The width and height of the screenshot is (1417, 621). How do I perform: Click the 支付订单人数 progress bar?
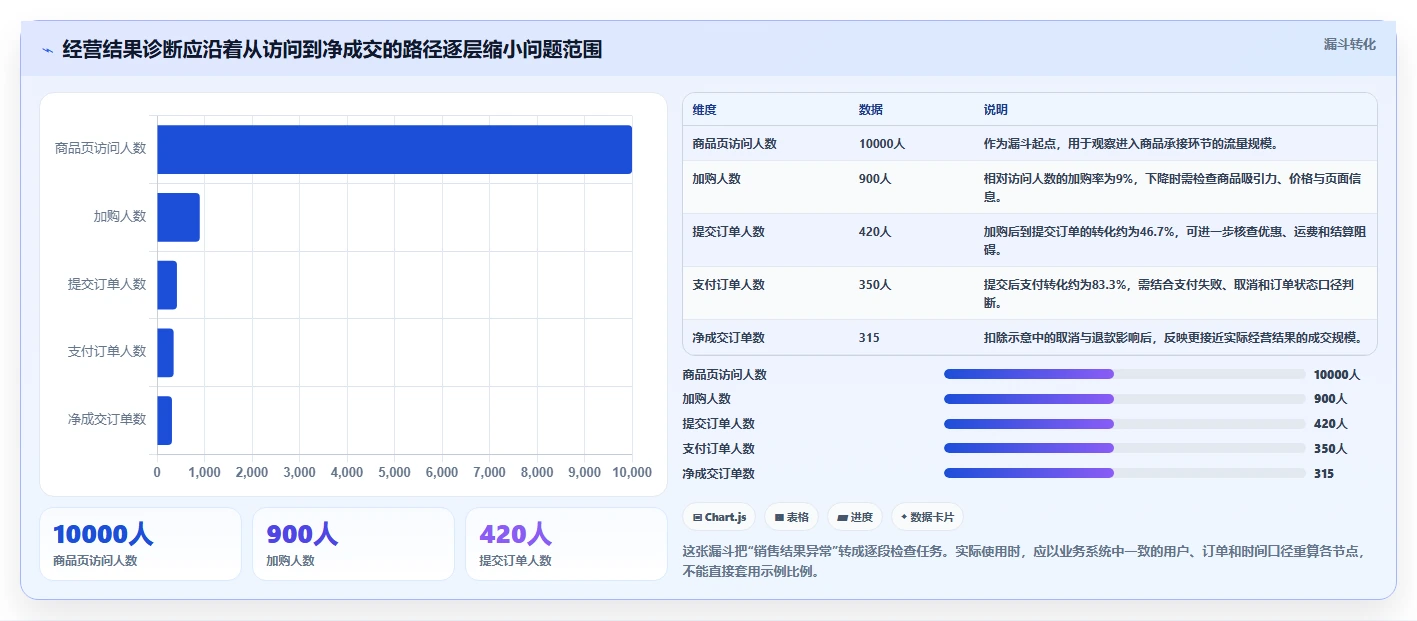(x=1125, y=448)
